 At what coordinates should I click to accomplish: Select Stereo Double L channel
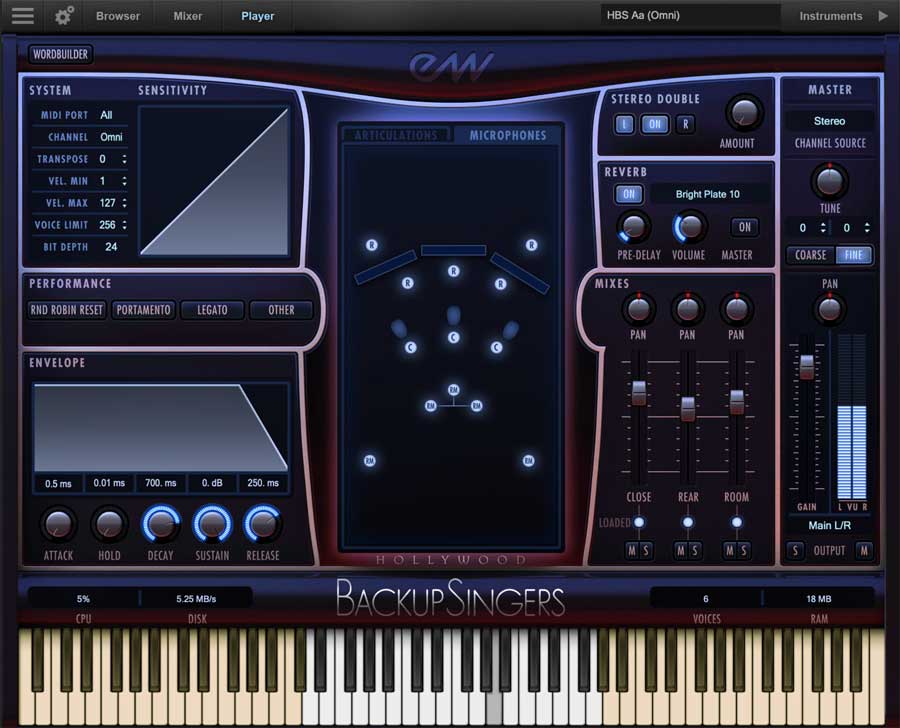(624, 124)
